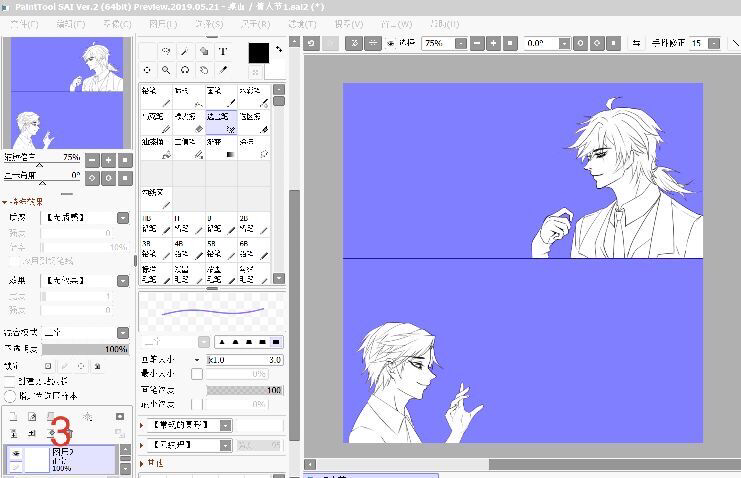741x478 pixels.
Task: Select the magnifier zoom tool
Action: [x=166, y=70]
